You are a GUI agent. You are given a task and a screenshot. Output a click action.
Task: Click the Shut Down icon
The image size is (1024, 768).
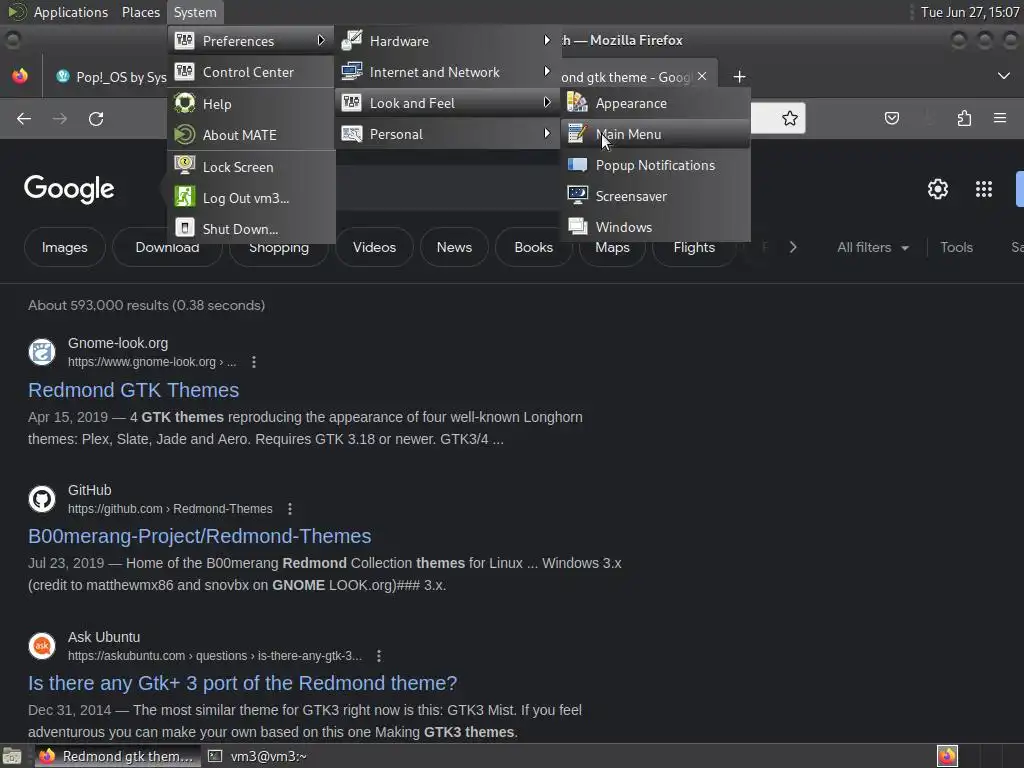(185, 227)
